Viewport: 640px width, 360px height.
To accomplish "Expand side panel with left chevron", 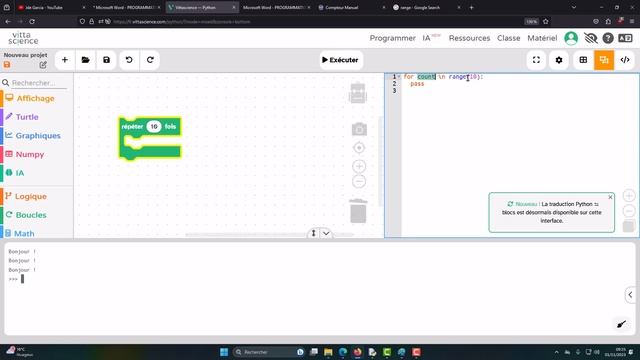I will click(631, 295).
